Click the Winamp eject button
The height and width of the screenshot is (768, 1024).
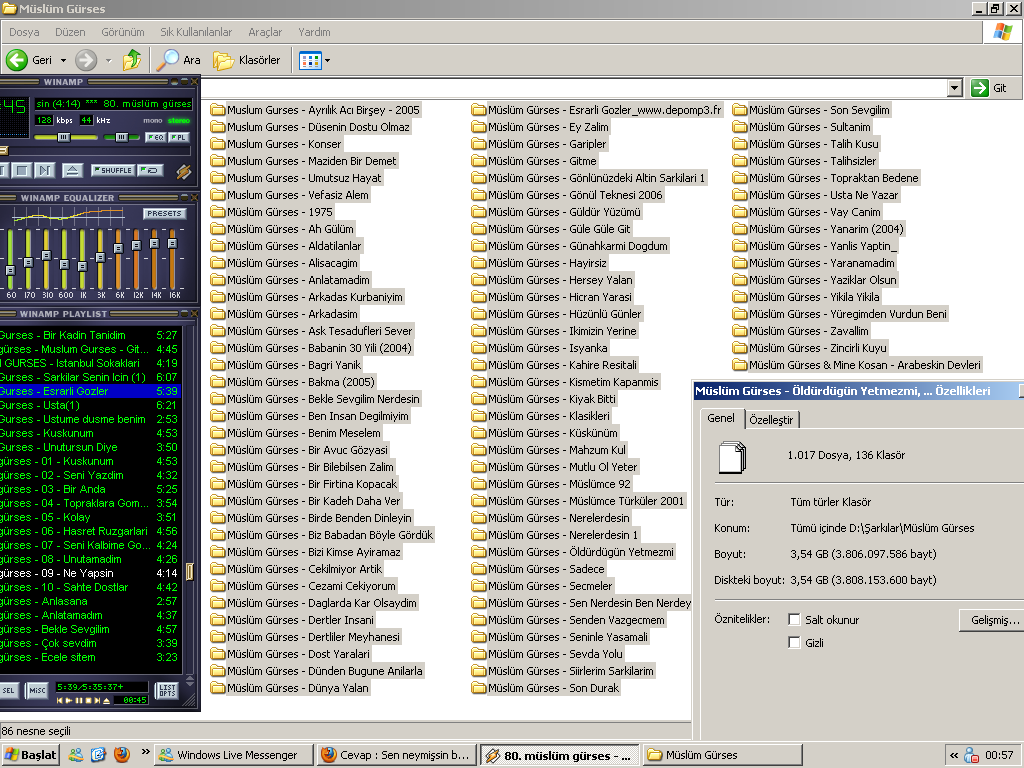[72, 170]
